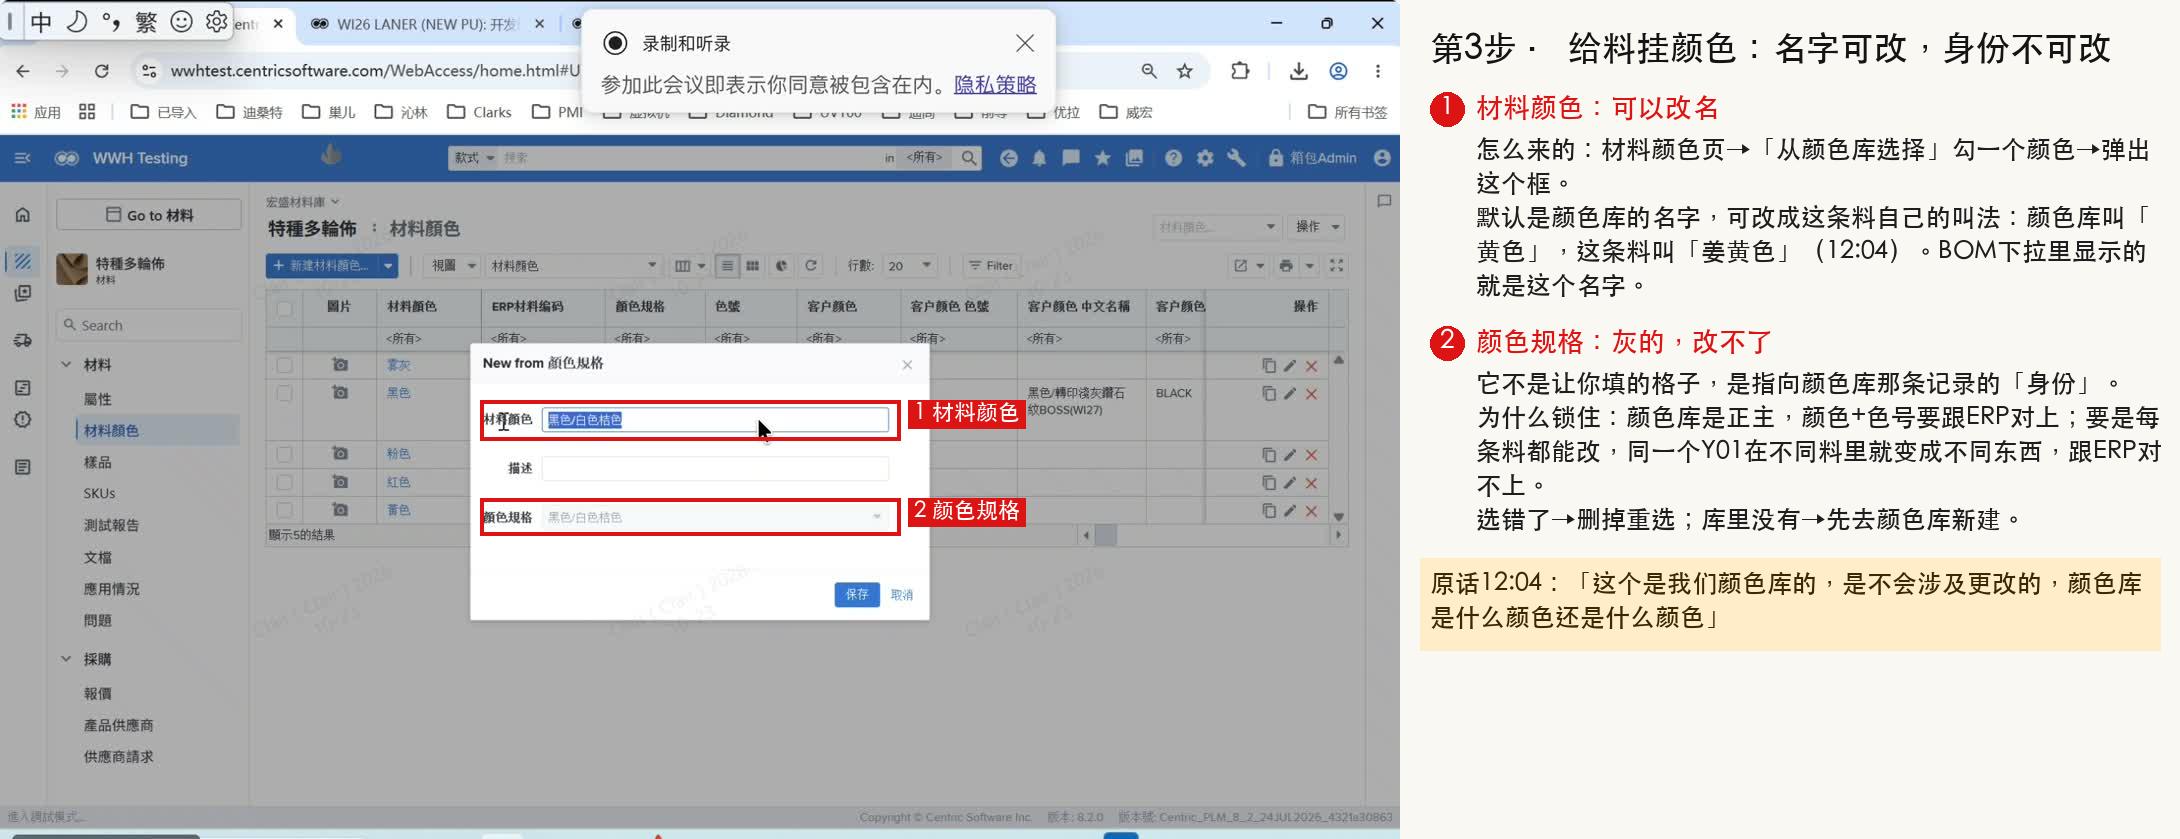Open the 樣品 sidebar item
The height and width of the screenshot is (839, 2180).
[x=98, y=463]
